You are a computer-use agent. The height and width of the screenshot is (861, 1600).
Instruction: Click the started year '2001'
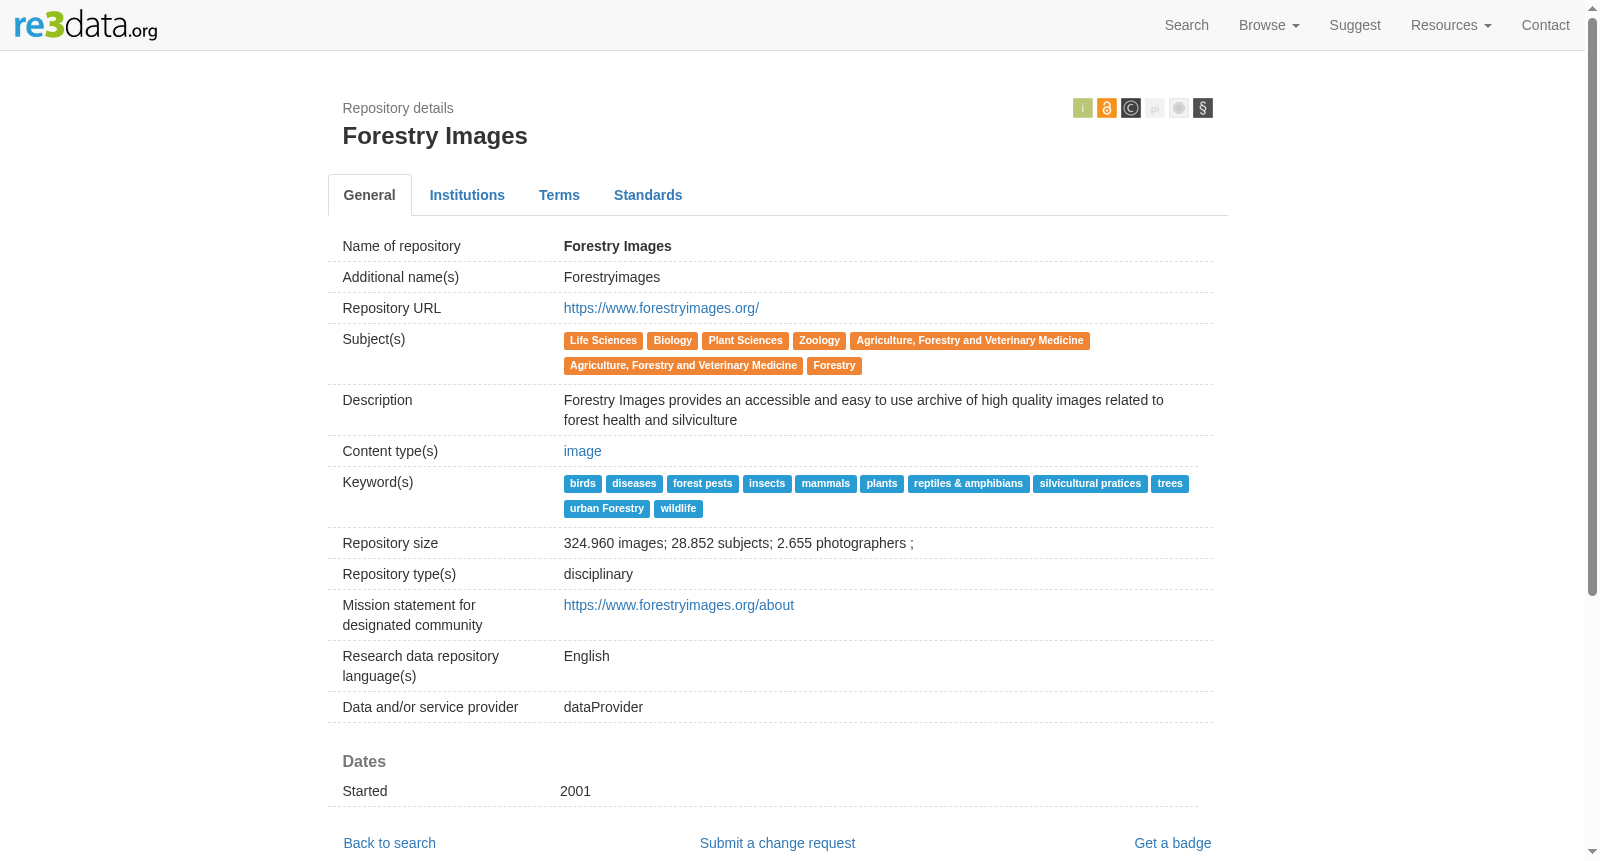click(x=575, y=791)
